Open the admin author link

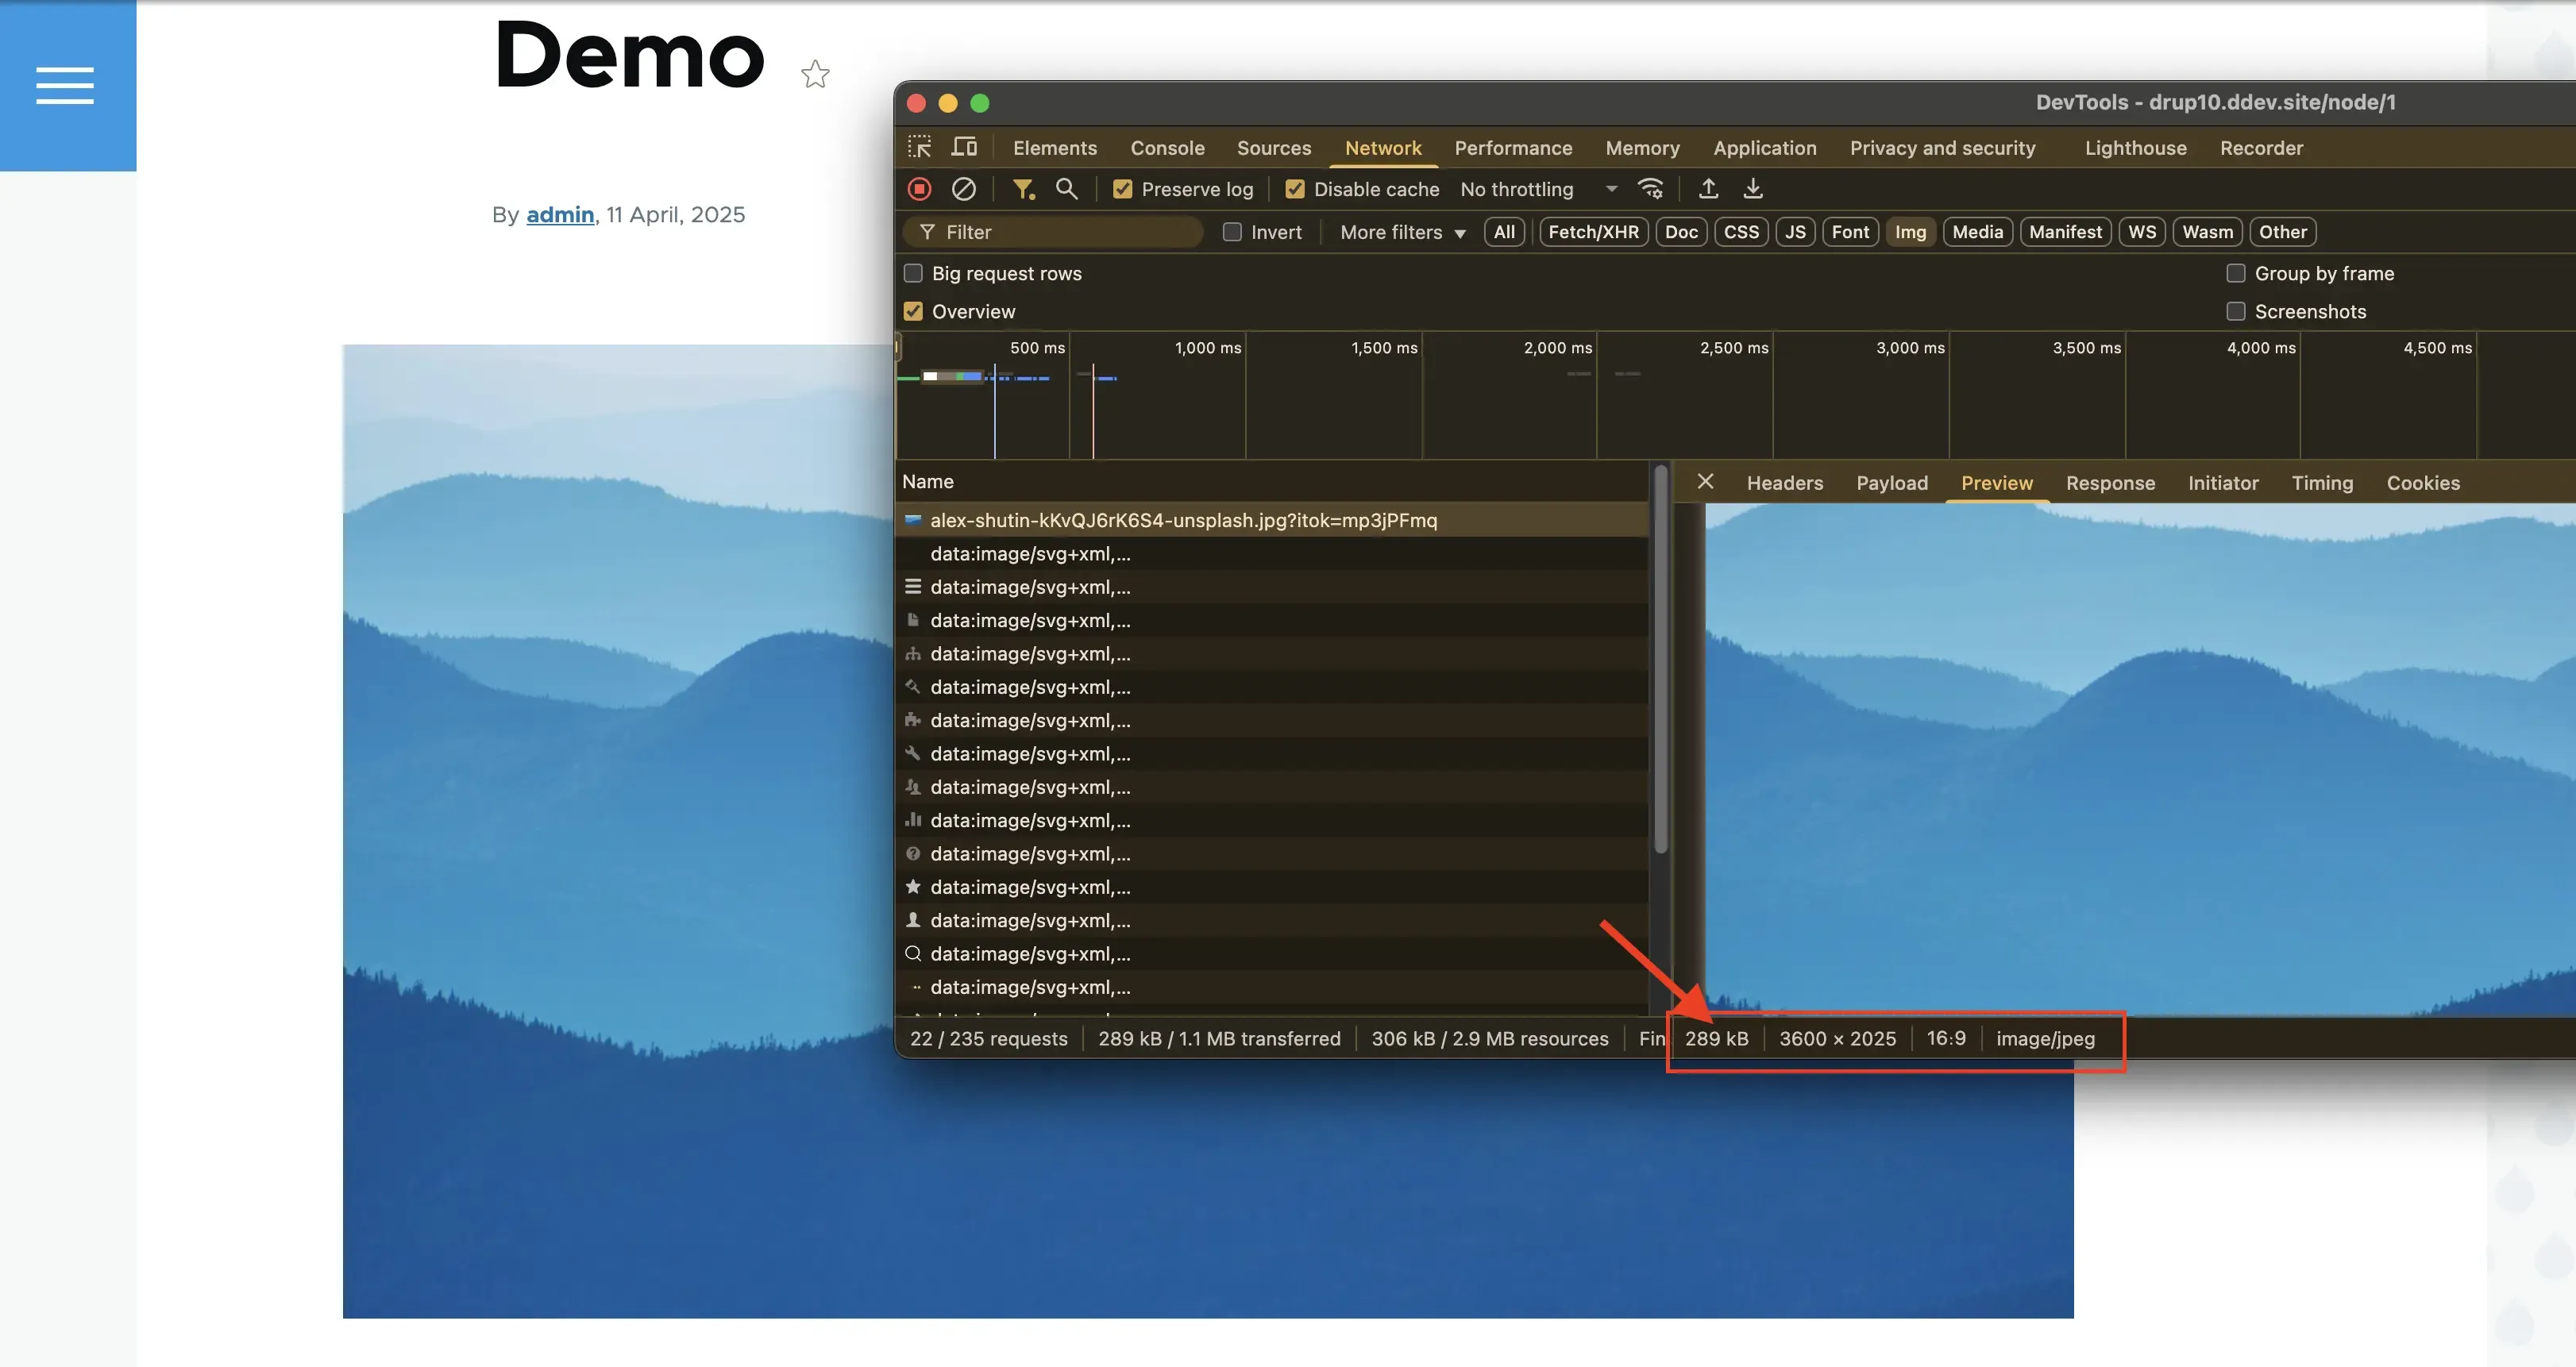559,214
